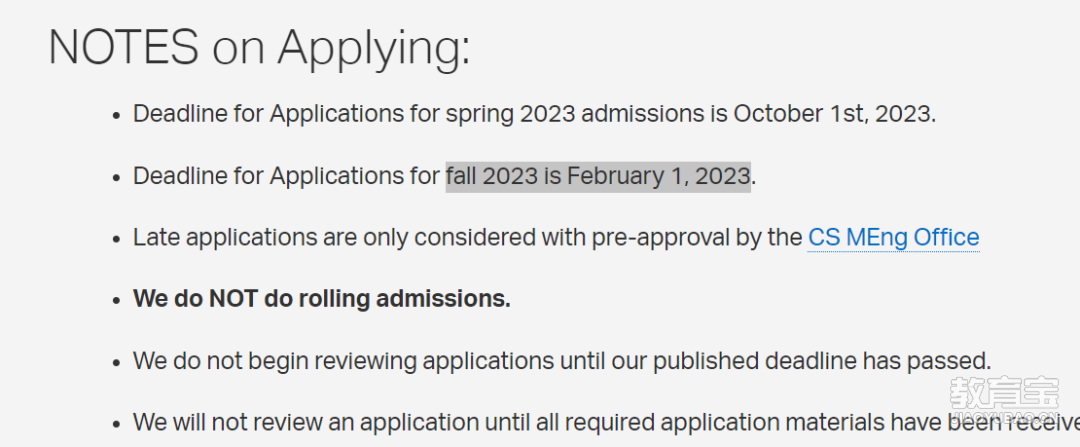Select the spring 2023 admissions deadline line
Viewport: 1080px width, 447px height.
point(534,114)
